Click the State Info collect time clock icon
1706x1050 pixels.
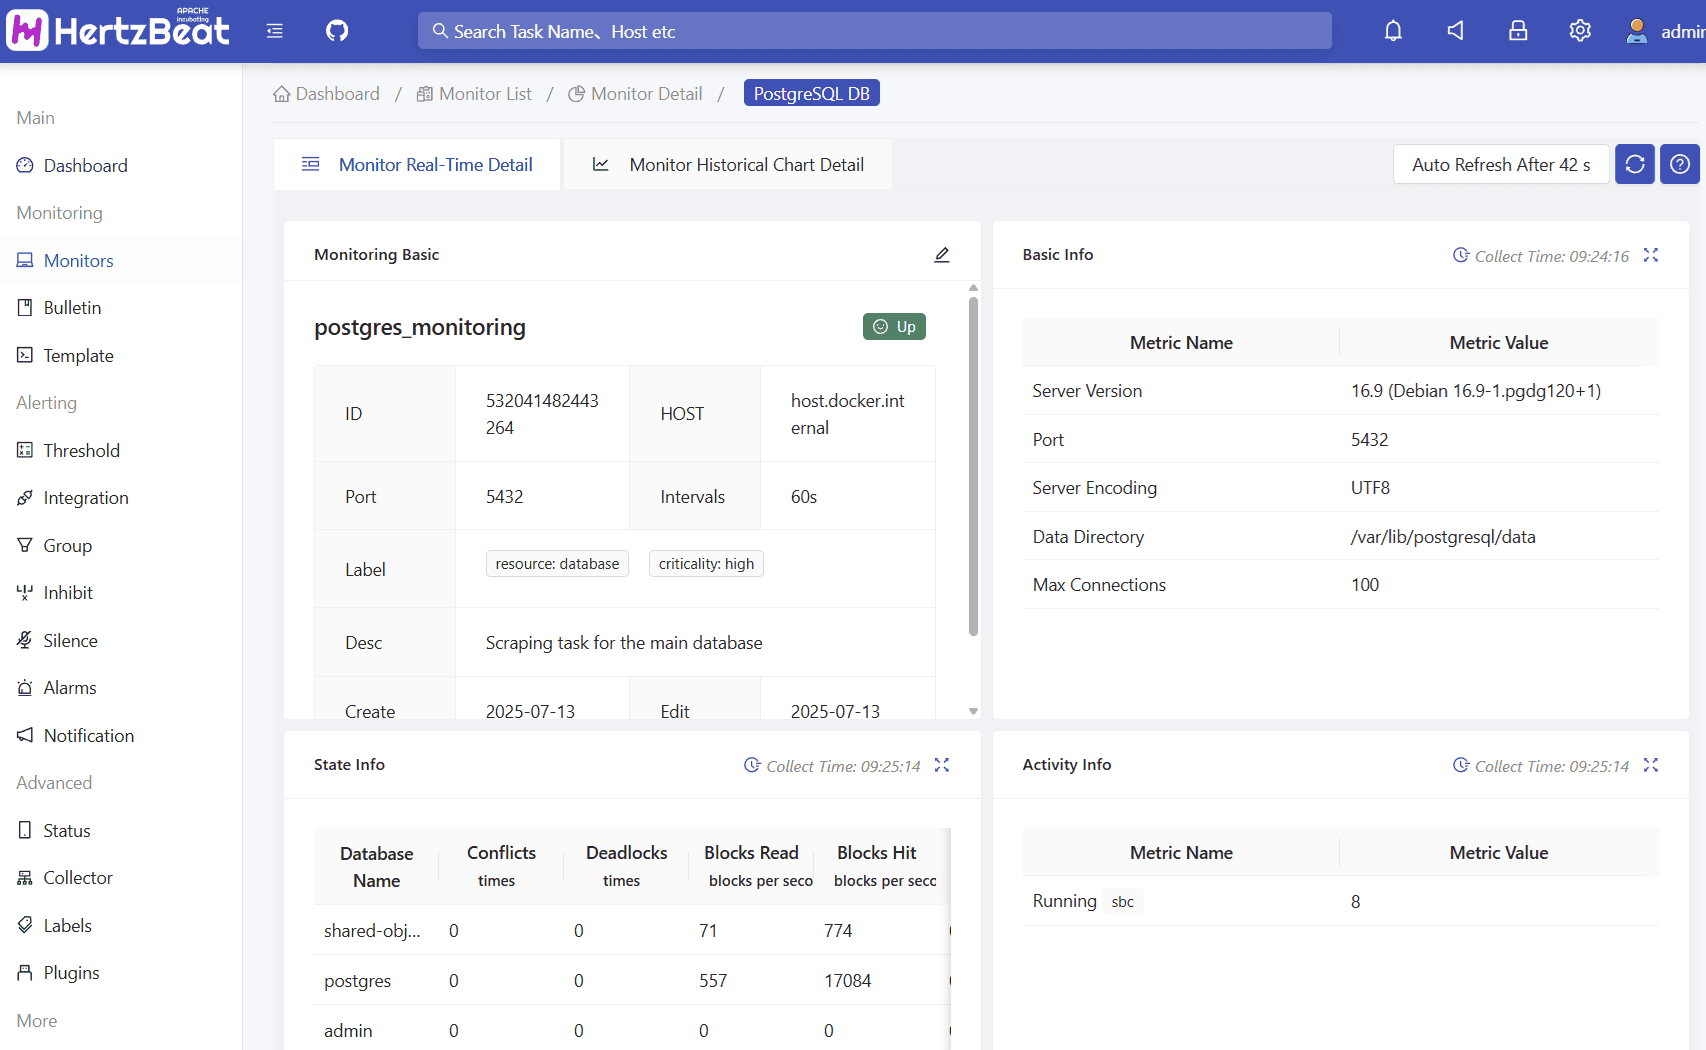[752, 765]
